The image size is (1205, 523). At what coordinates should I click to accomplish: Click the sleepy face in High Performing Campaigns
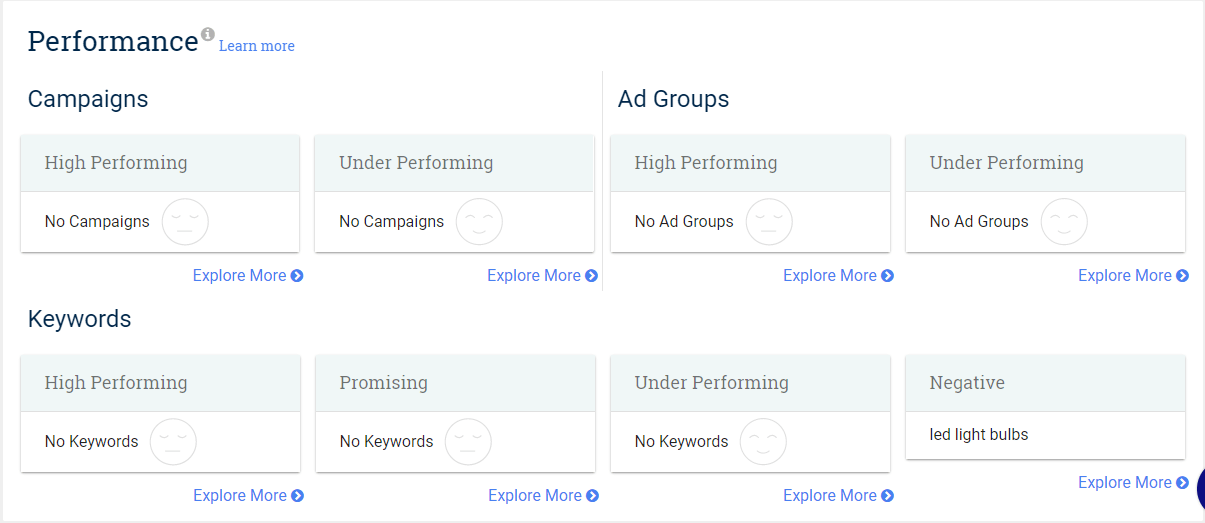pyautogui.click(x=185, y=222)
